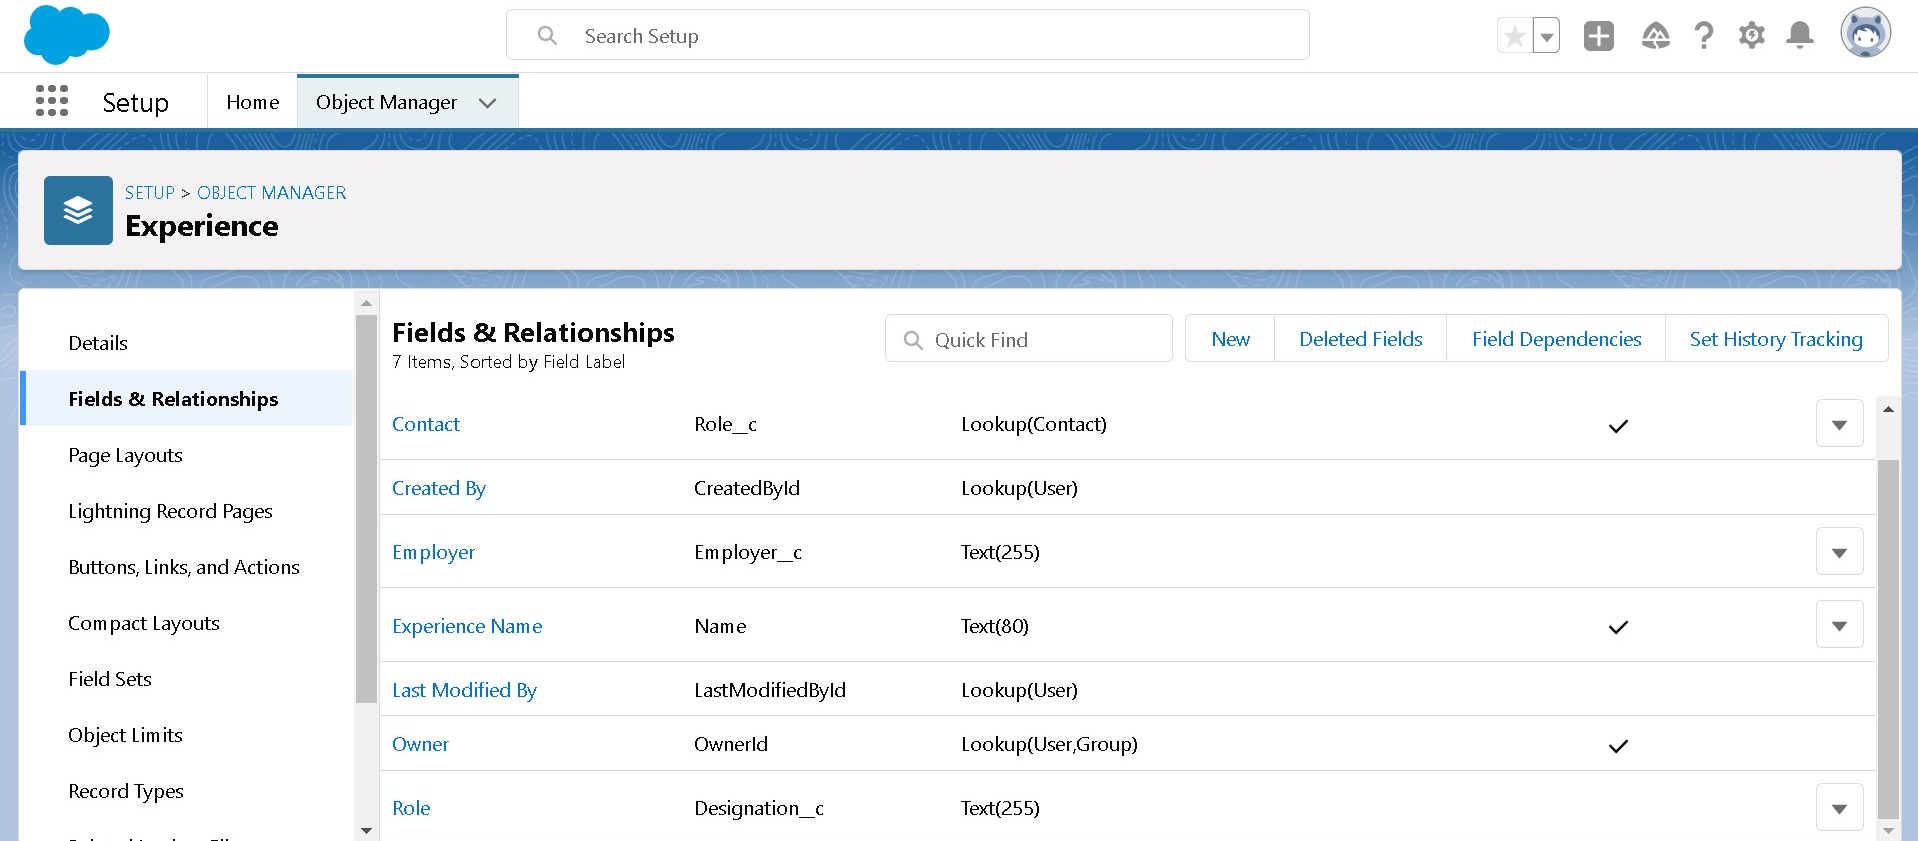This screenshot has width=1918, height=841.
Task: View the Notifications bell
Action: pyautogui.click(x=1799, y=36)
